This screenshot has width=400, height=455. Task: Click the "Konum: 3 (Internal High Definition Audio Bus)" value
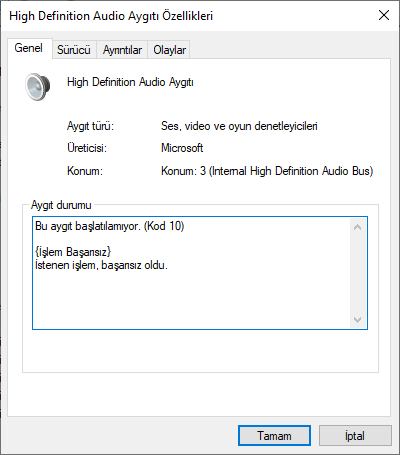tap(267, 171)
